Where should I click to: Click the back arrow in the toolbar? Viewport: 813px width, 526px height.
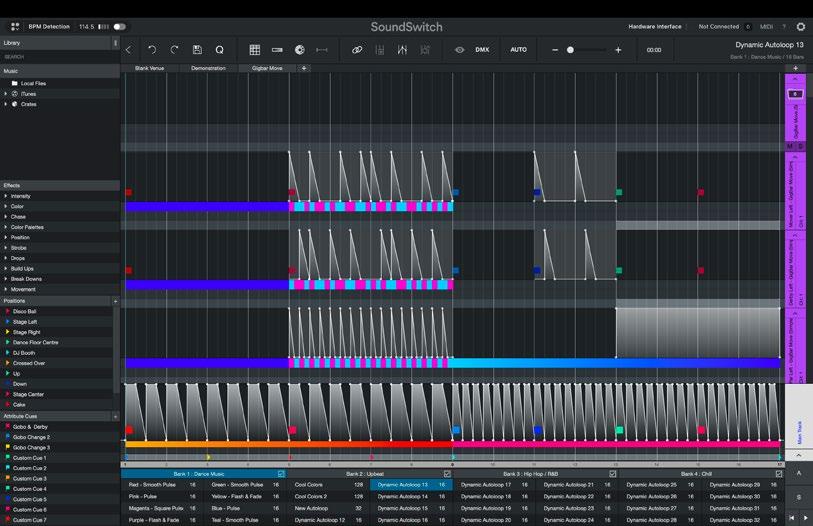click(x=128, y=50)
